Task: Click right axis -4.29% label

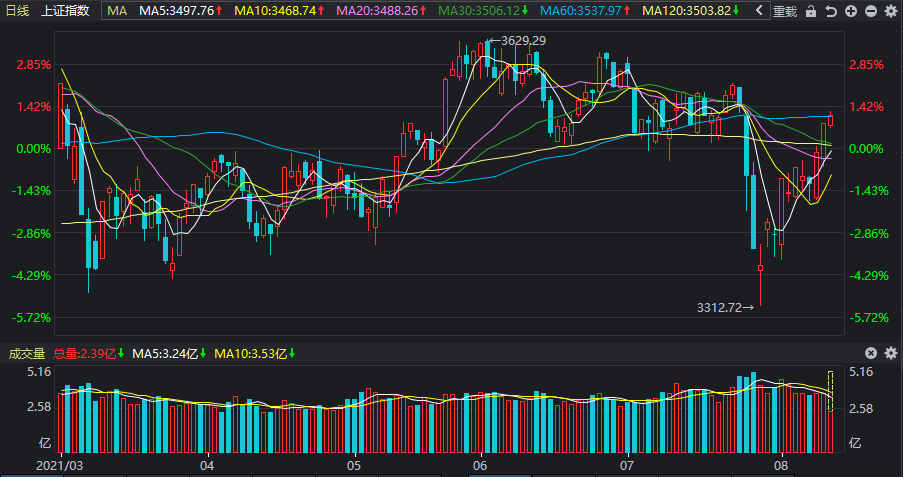Action: click(x=868, y=275)
